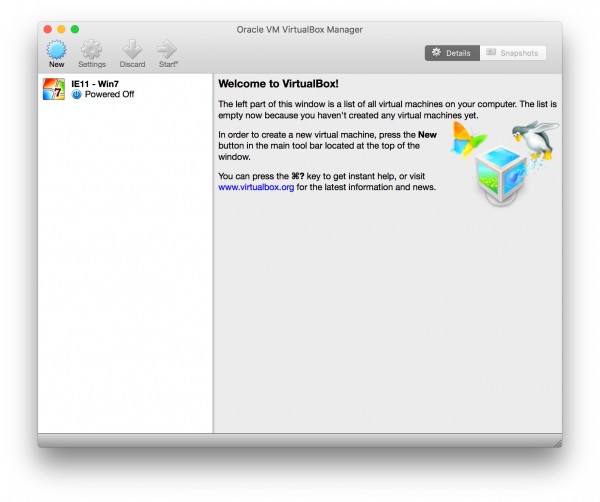Close the VirtualBox Manager window
600x502 pixels.
[x=47, y=29]
